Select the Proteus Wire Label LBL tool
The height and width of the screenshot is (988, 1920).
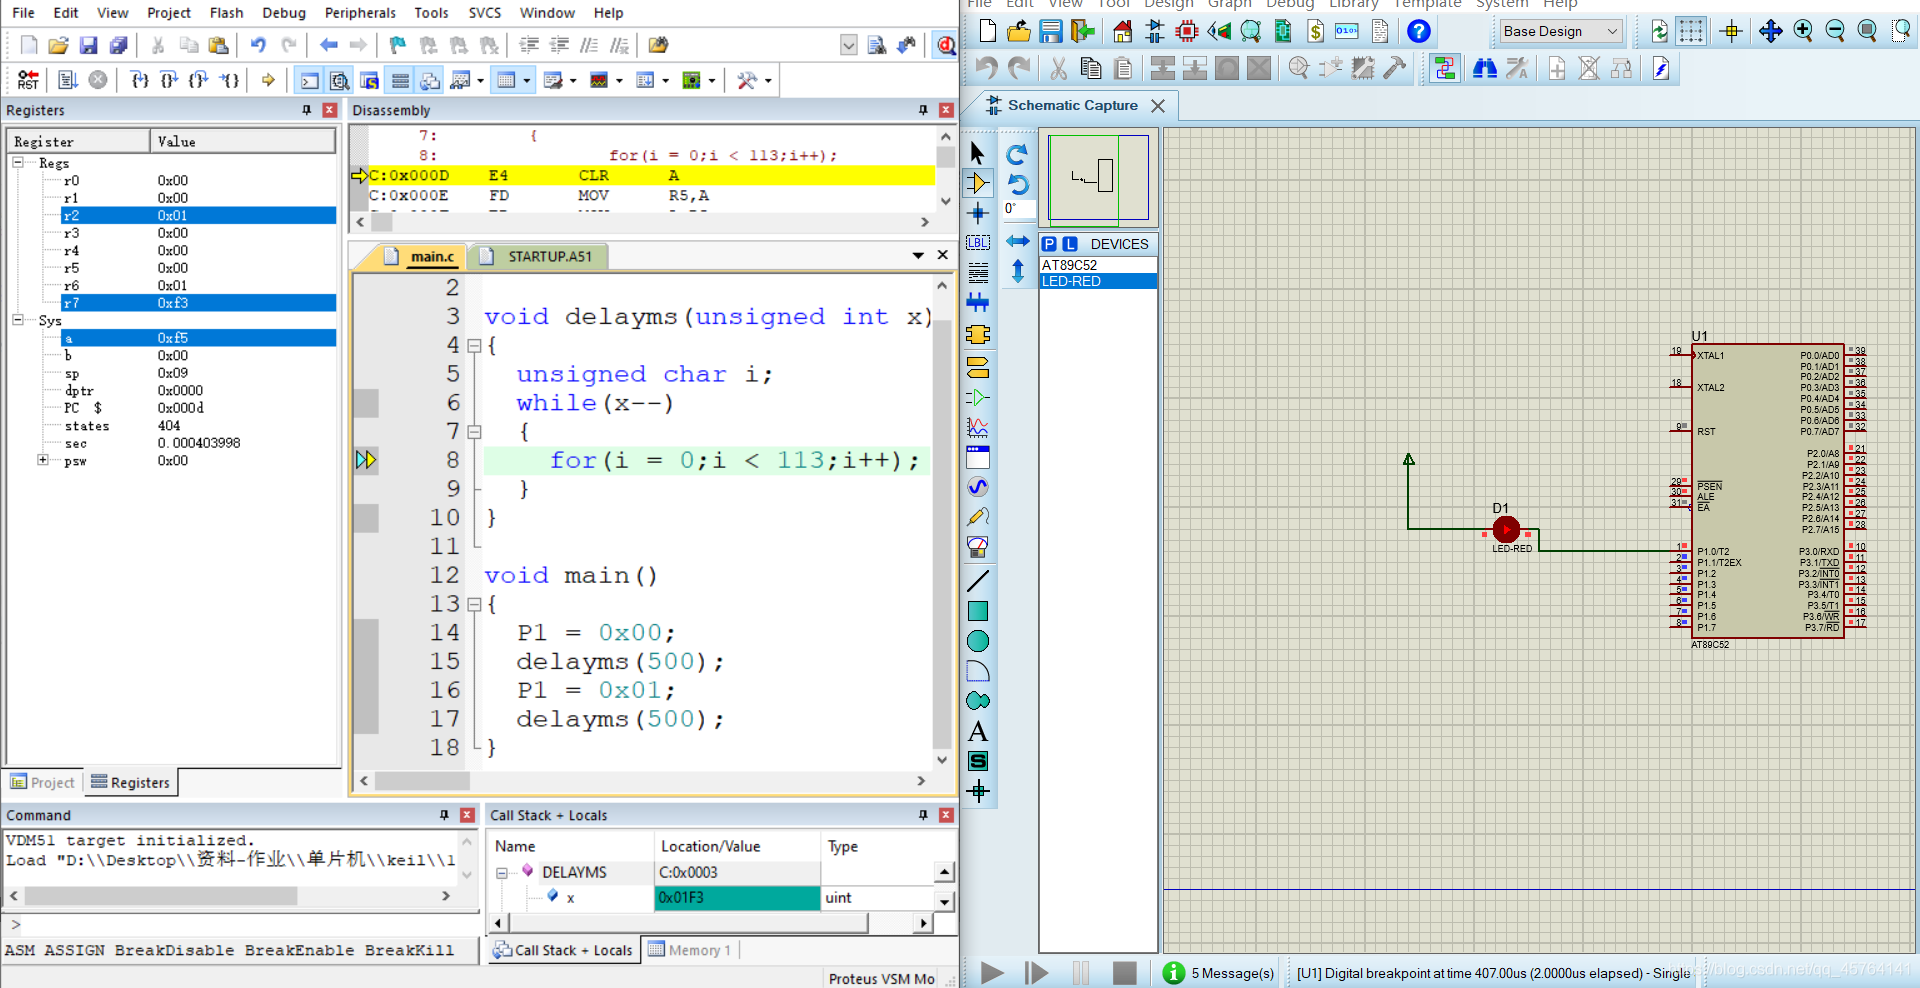click(x=978, y=243)
